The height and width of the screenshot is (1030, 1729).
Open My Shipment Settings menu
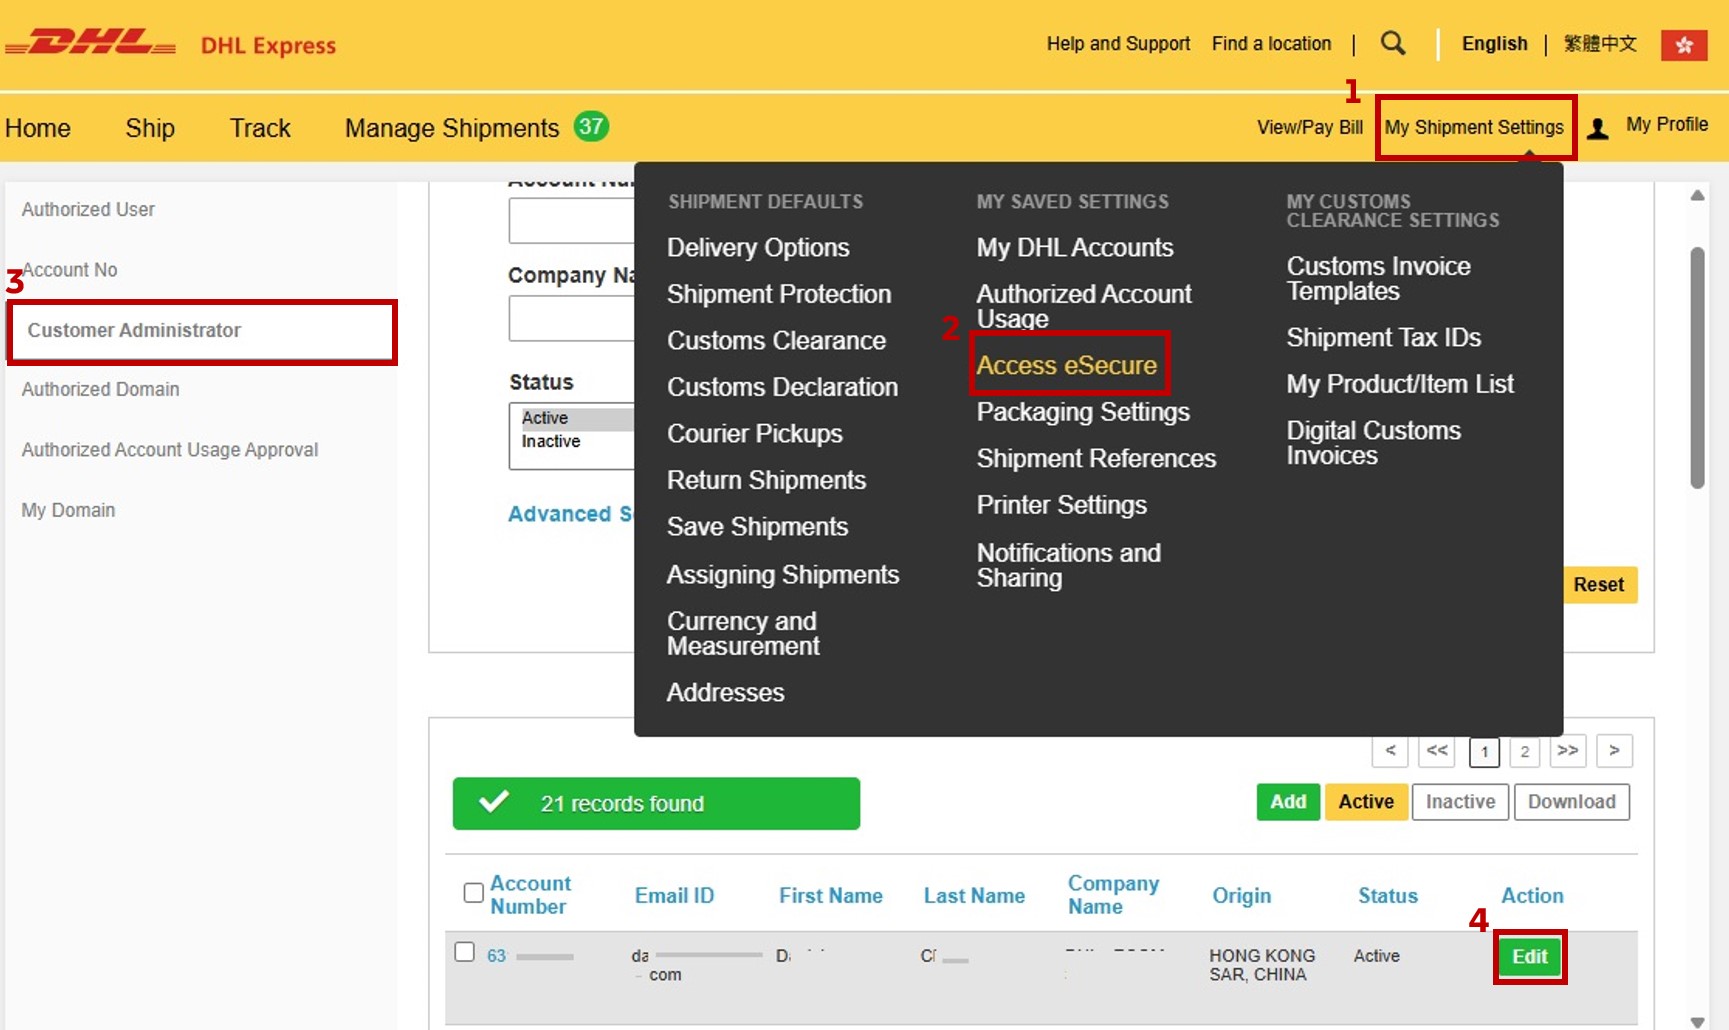coord(1474,127)
